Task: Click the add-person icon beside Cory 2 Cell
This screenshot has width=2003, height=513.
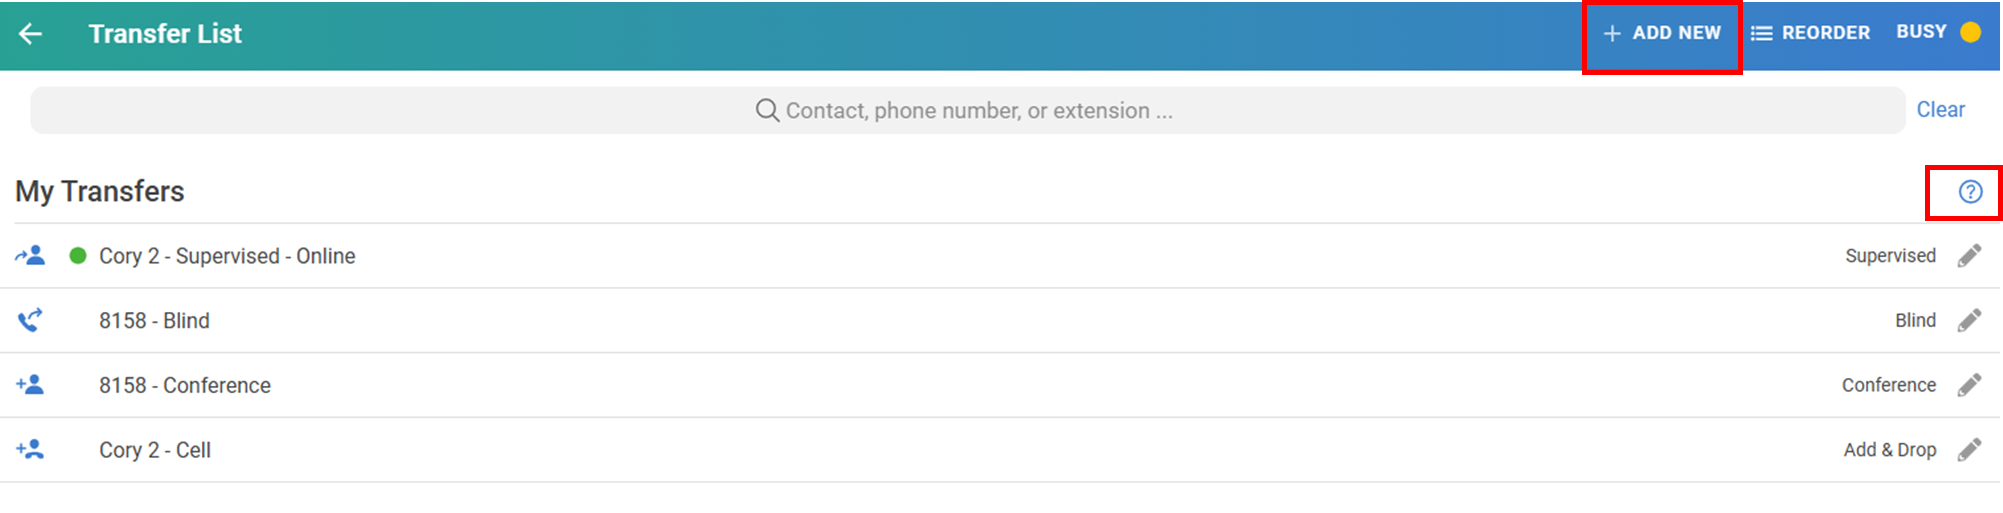Action: tap(30, 450)
